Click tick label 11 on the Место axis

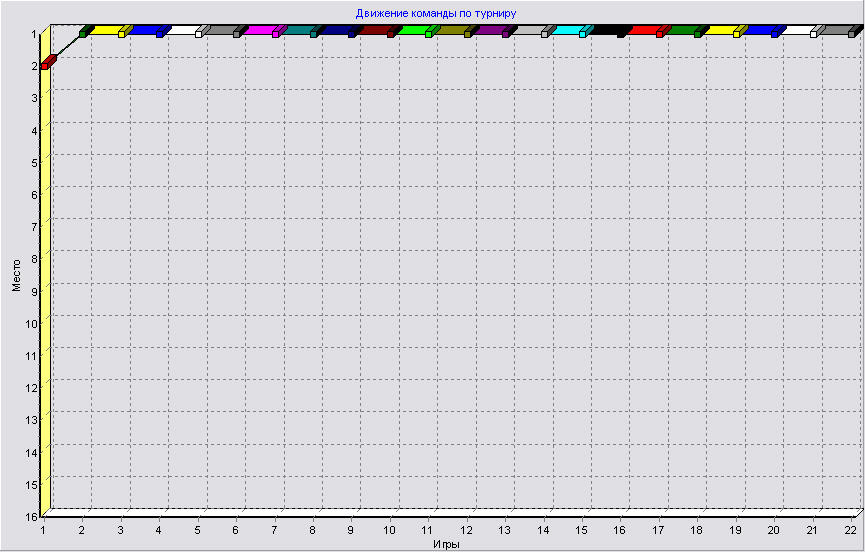click(x=31, y=356)
